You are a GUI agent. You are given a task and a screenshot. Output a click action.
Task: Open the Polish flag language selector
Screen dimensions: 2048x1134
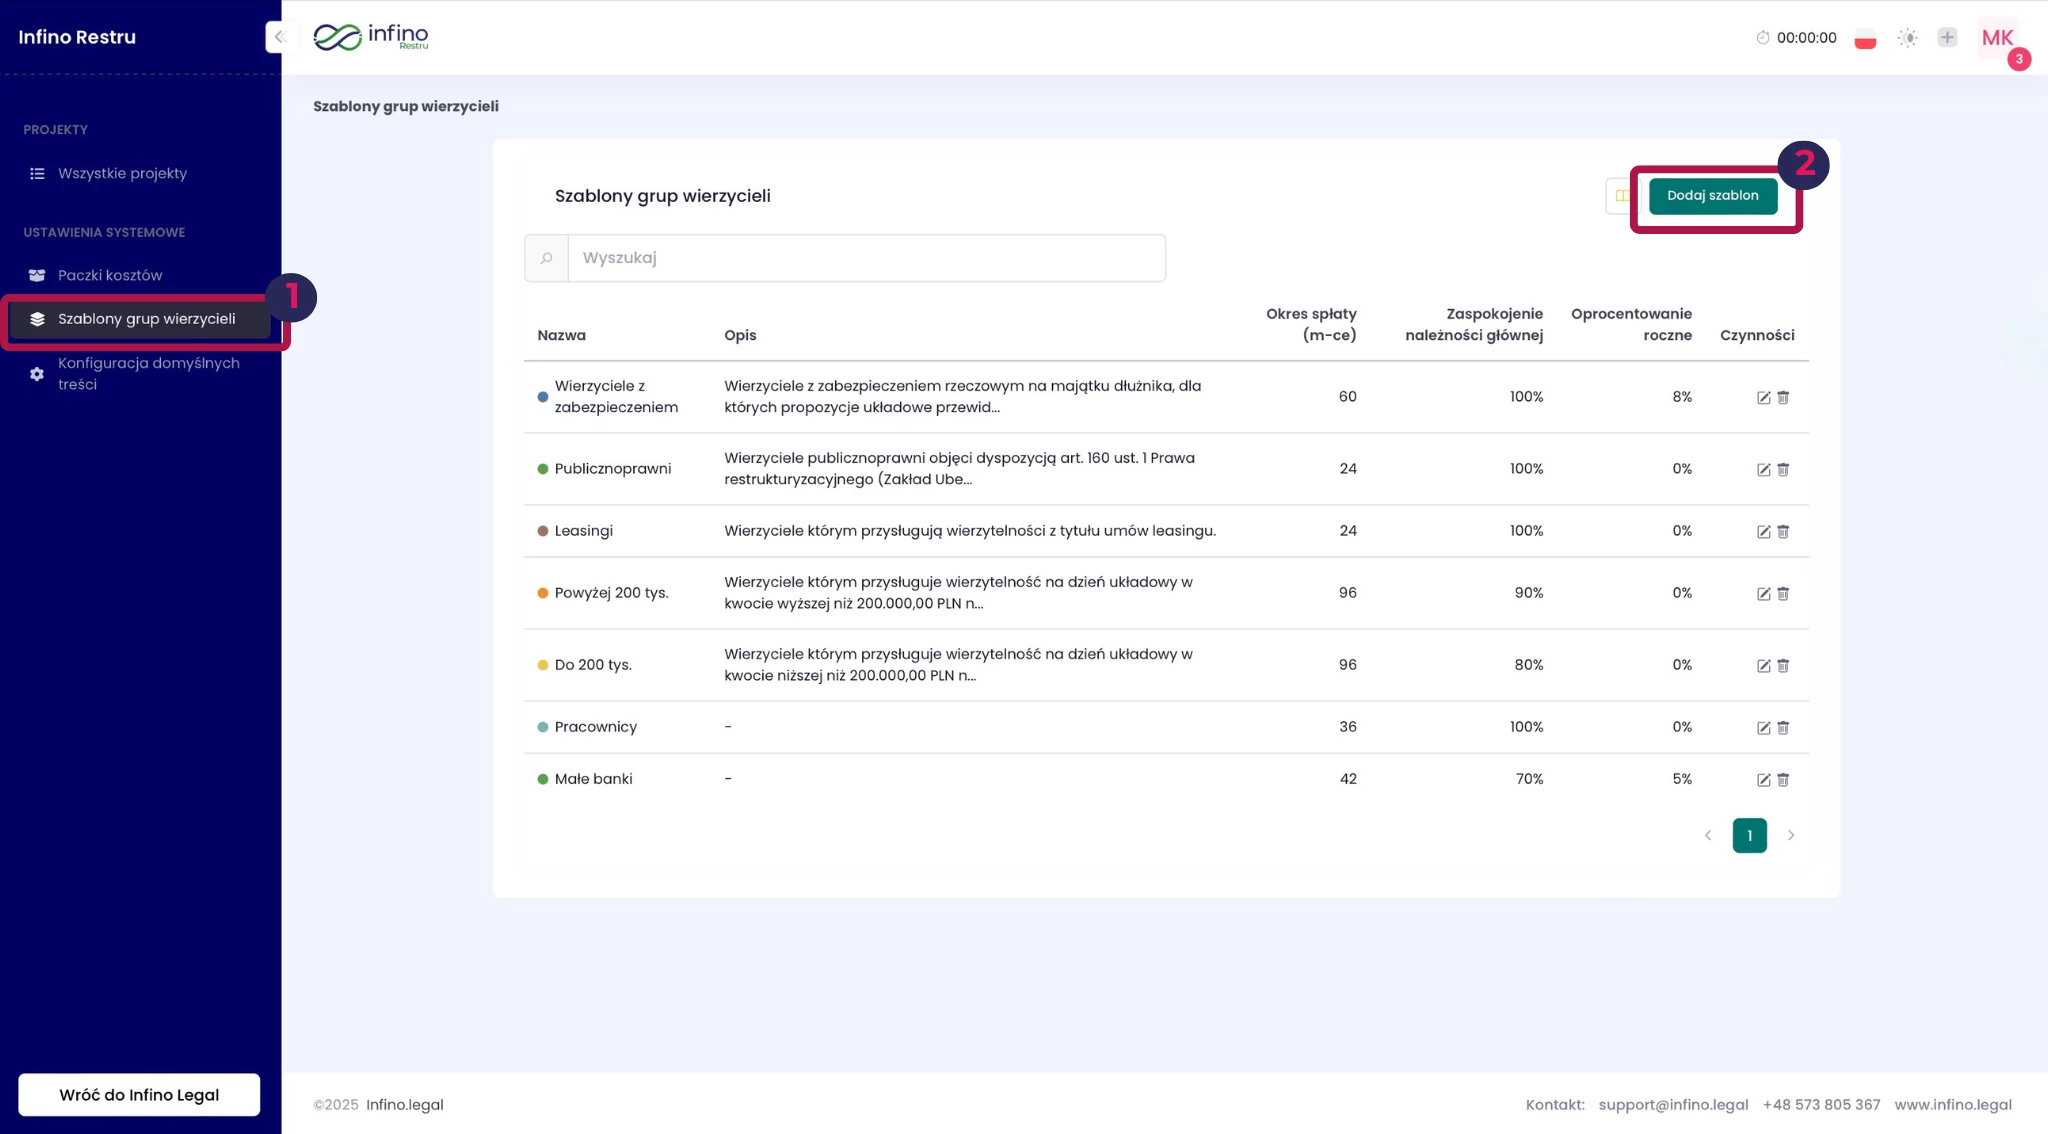coord(1865,40)
